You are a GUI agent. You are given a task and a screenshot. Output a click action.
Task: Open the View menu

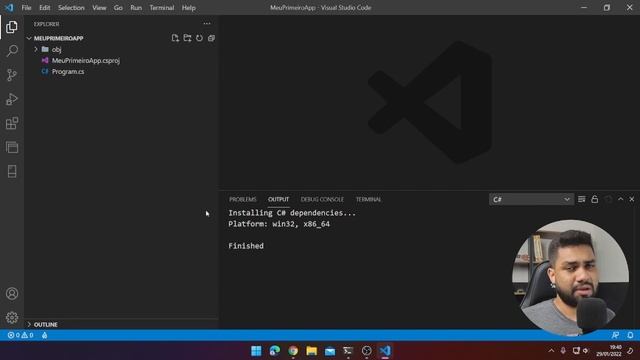(x=99, y=8)
